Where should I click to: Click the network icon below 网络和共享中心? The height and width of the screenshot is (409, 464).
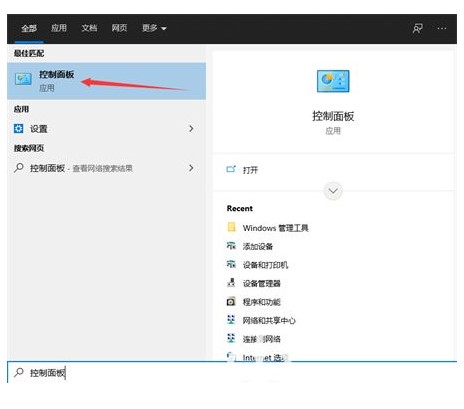click(231, 338)
